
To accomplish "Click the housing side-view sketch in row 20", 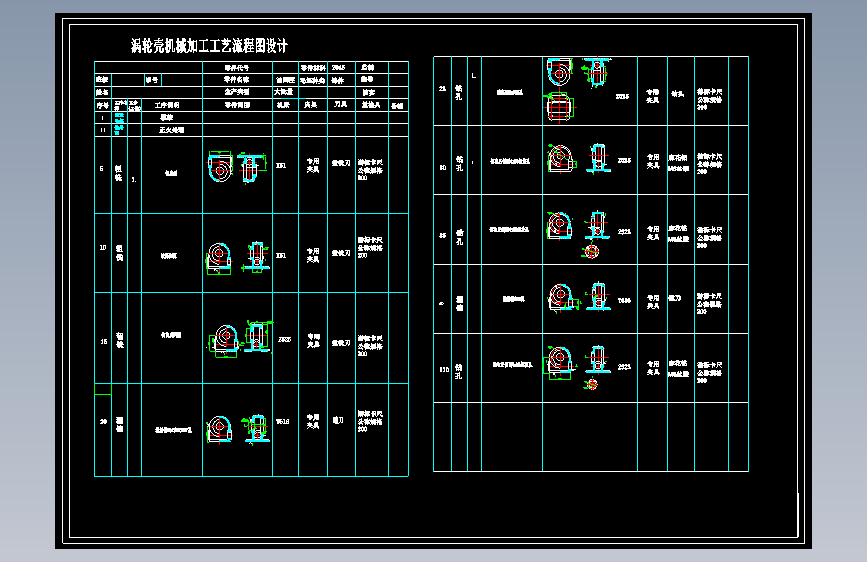I will [256, 429].
